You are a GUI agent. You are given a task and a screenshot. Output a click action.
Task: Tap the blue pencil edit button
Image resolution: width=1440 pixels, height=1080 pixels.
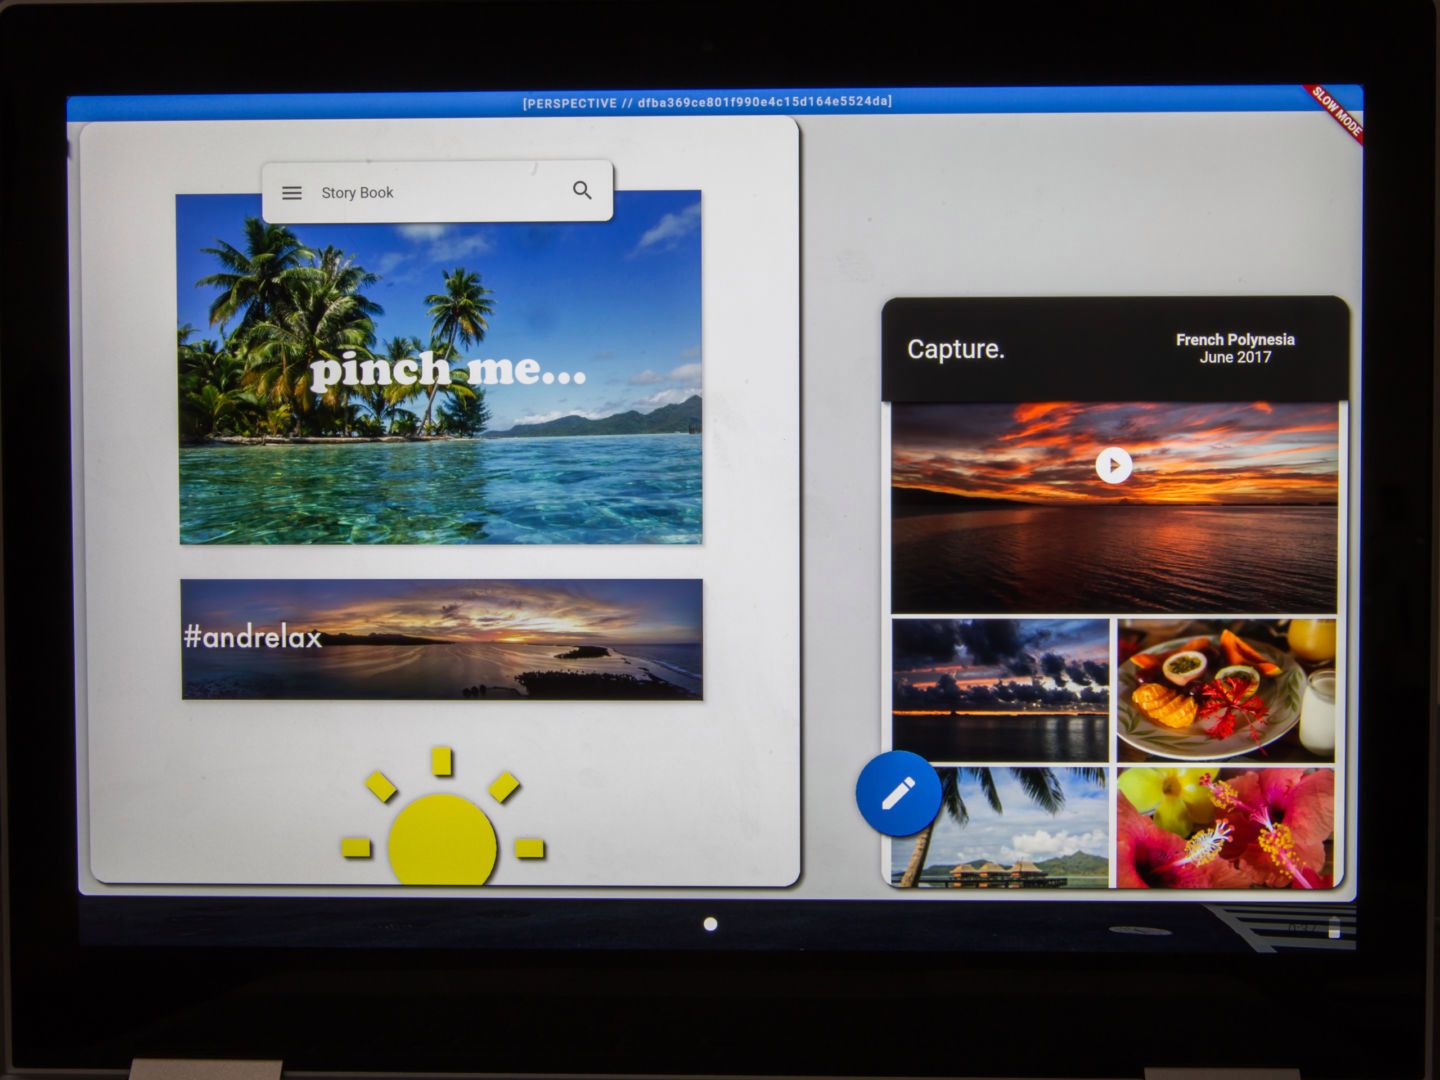898,793
